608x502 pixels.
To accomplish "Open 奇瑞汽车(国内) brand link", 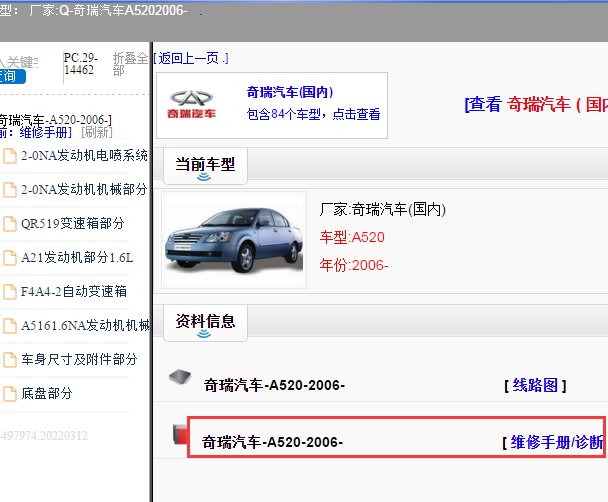I will [290, 92].
